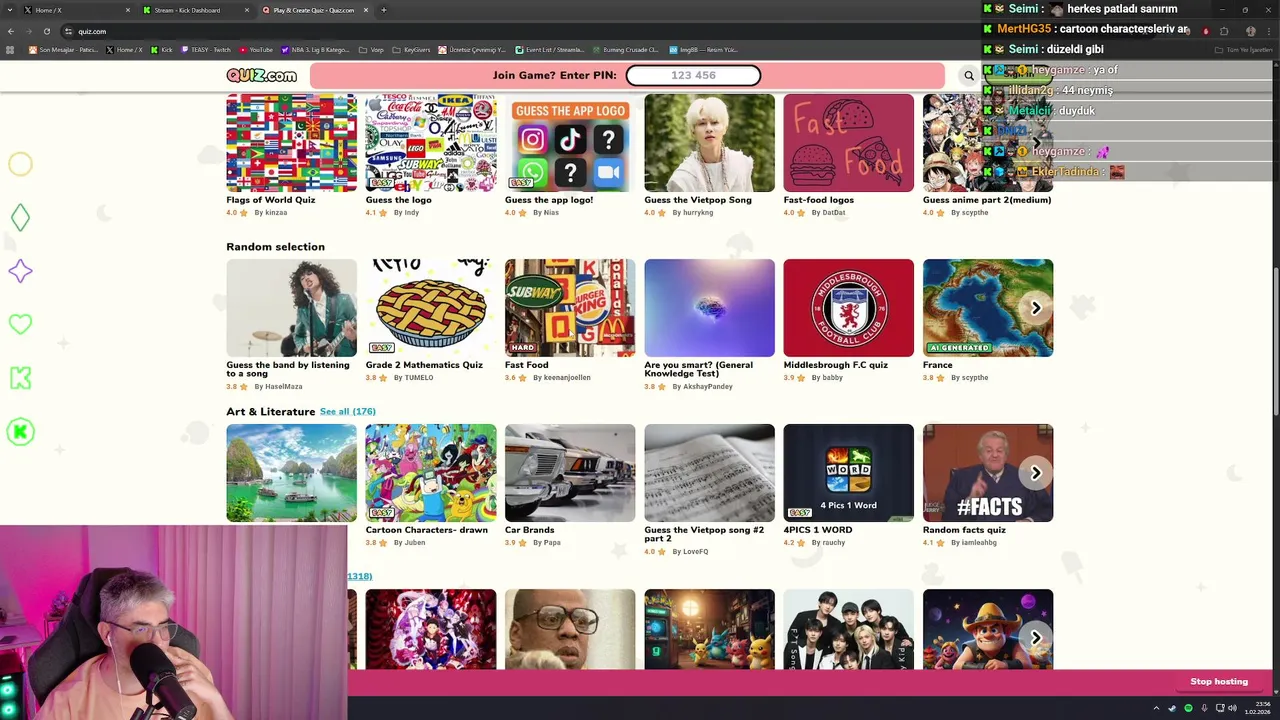Open the HARD Fast Food quiz
Viewport: 1280px width, 720px height.
pyautogui.click(x=570, y=308)
